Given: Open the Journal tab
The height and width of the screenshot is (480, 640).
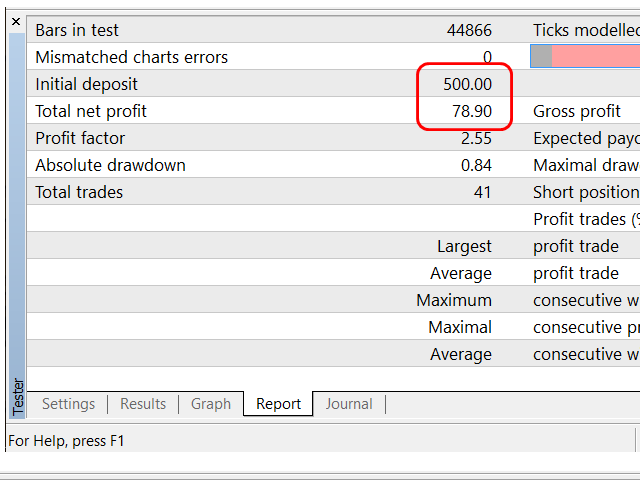Looking at the screenshot, I should [x=349, y=404].
